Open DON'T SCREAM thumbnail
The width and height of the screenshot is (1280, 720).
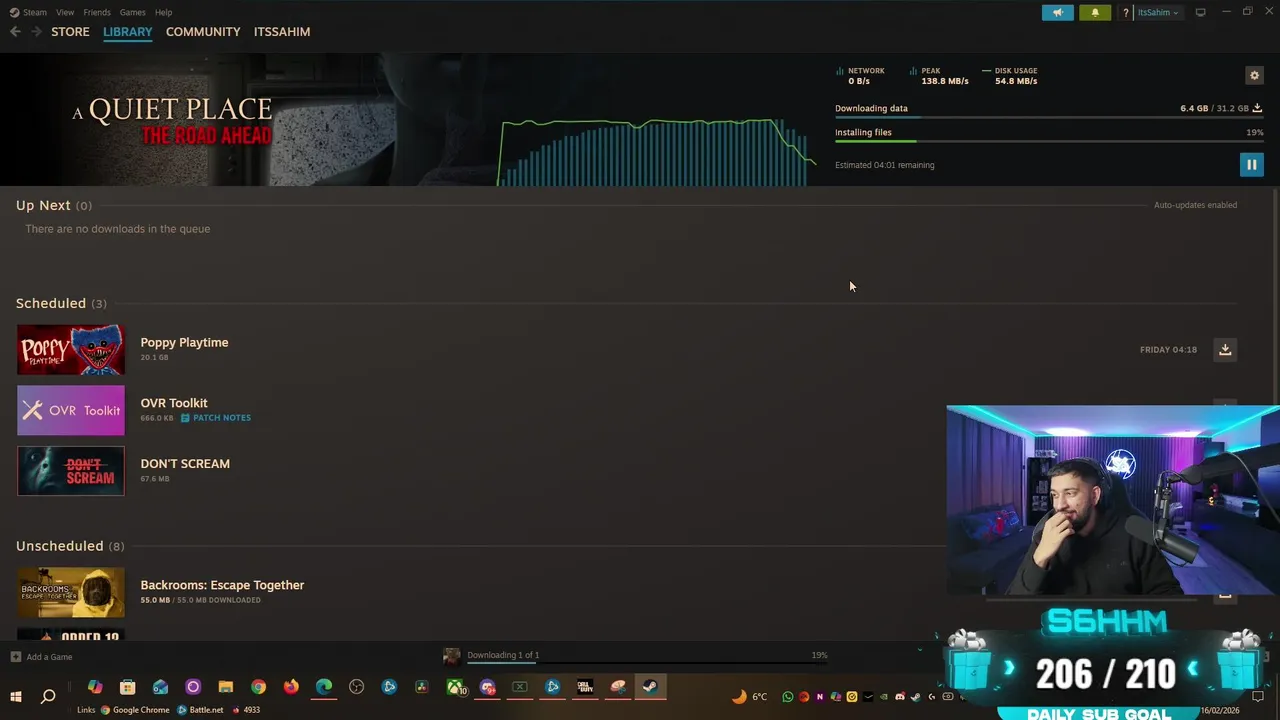click(71, 471)
